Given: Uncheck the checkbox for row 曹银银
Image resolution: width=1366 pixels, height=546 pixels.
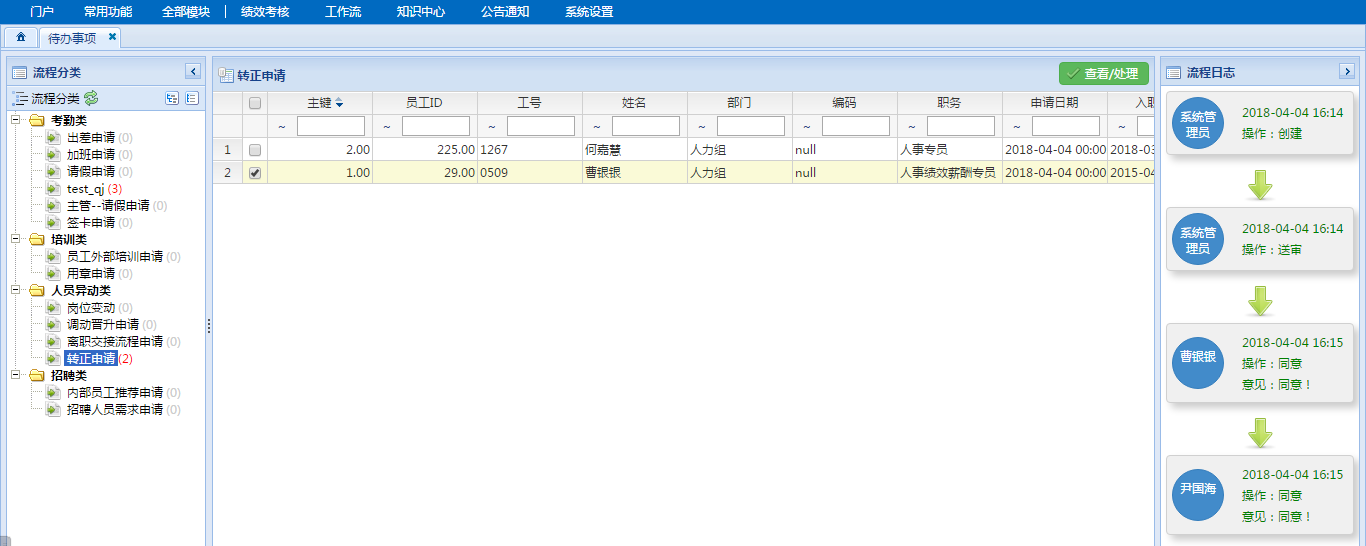Looking at the screenshot, I should pyautogui.click(x=255, y=173).
